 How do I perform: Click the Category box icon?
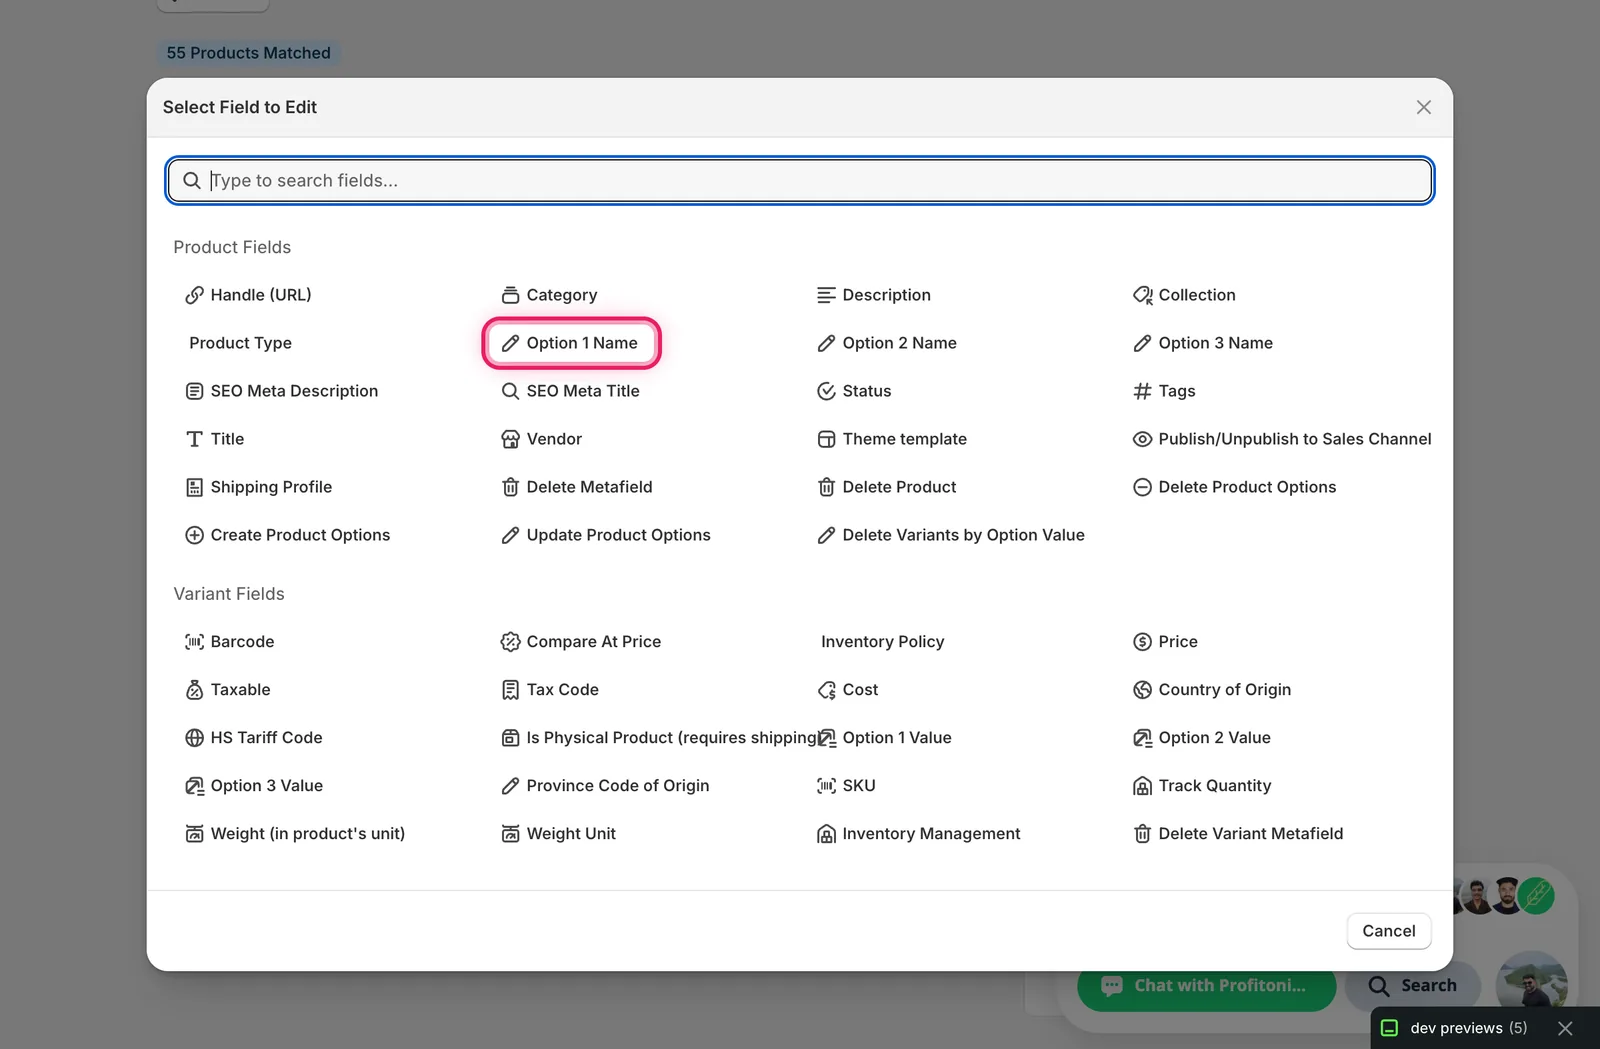510,295
